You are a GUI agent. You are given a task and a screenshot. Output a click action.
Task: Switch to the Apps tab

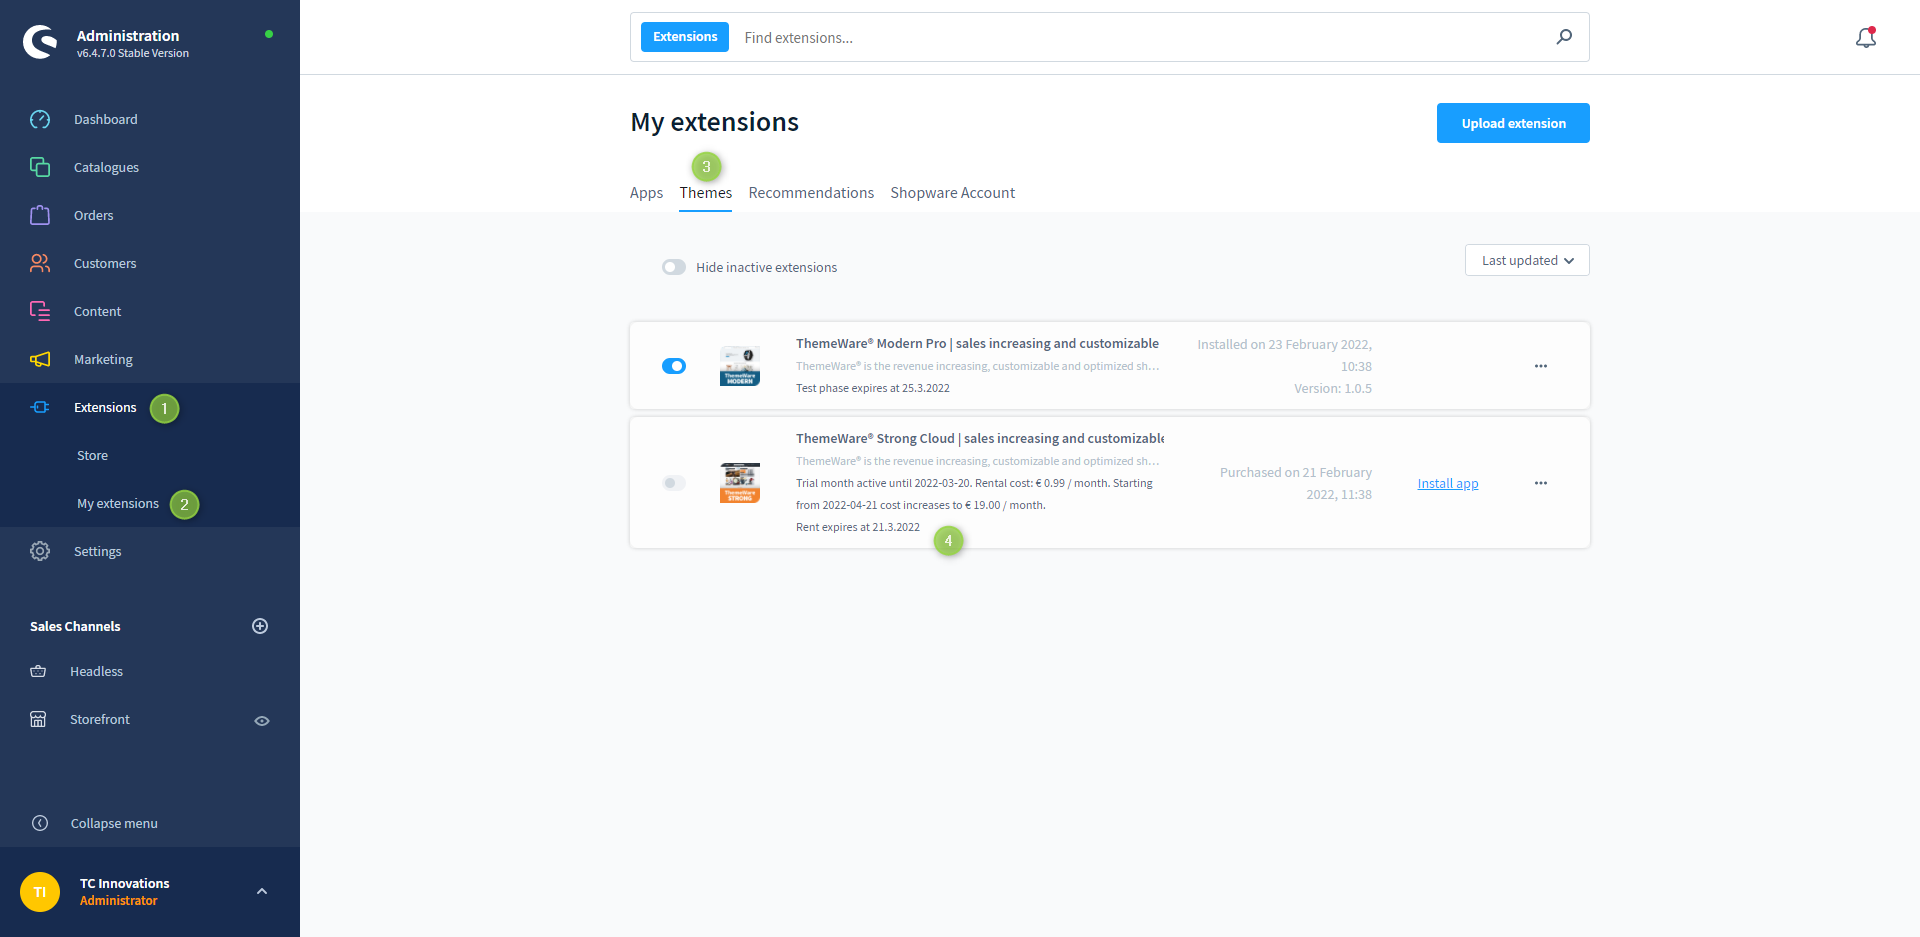(646, 193)
